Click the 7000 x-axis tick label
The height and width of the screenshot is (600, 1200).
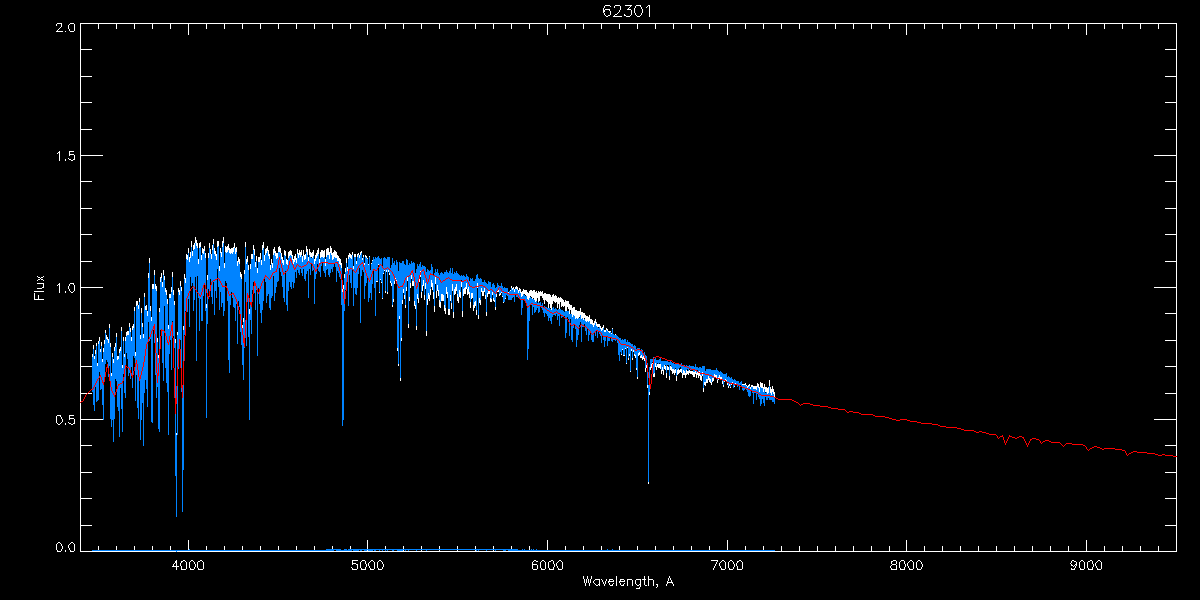(727, 565)
